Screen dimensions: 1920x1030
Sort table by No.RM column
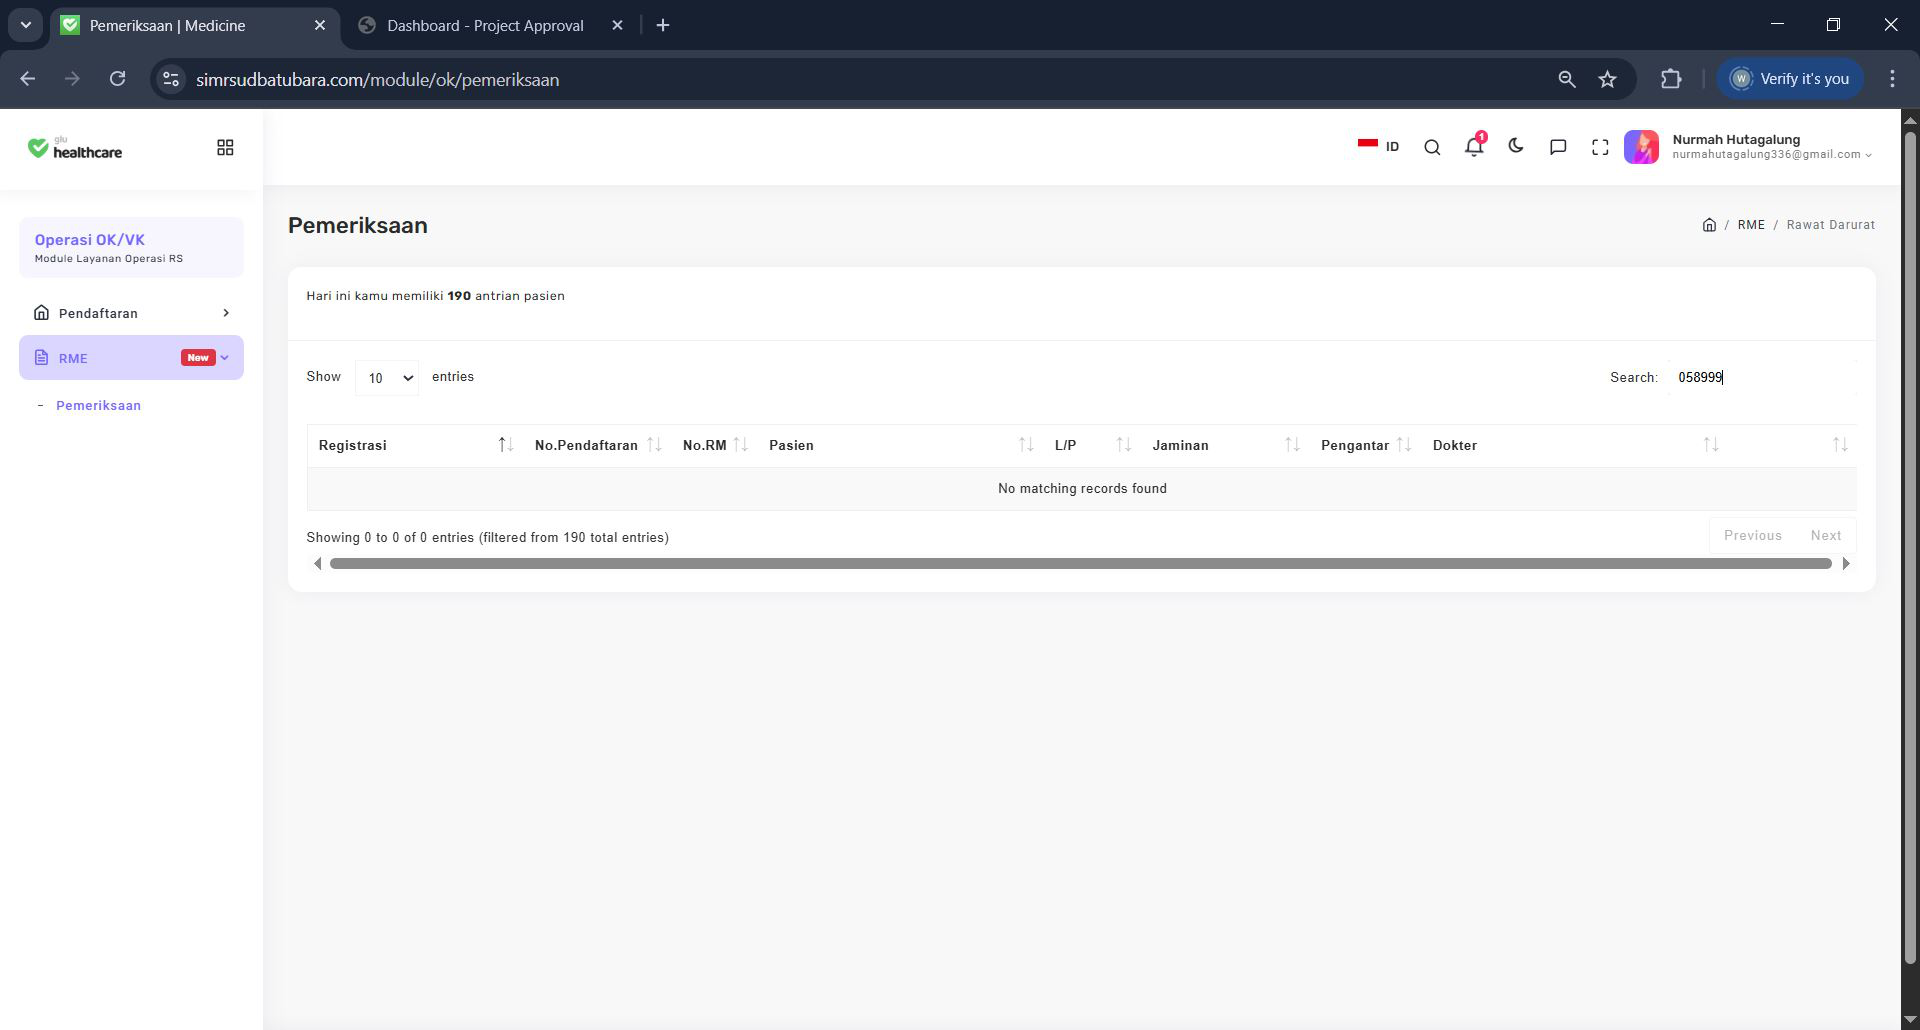point(714,445)
